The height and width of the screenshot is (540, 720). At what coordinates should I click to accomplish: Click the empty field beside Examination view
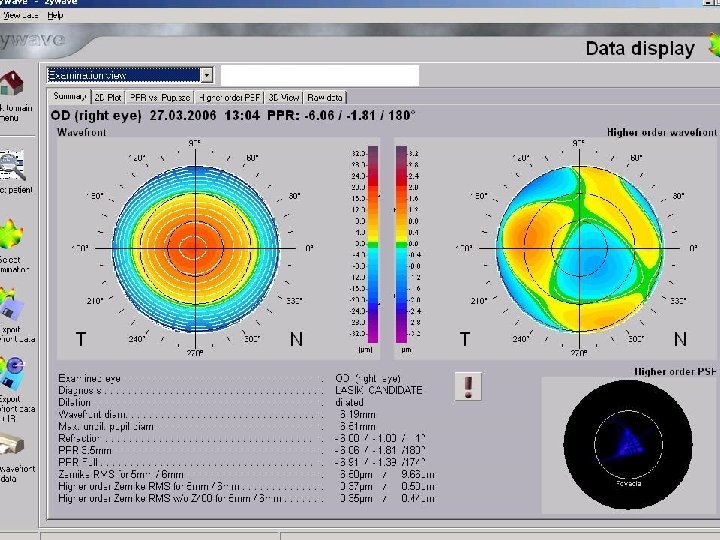(x=319, y=75)
